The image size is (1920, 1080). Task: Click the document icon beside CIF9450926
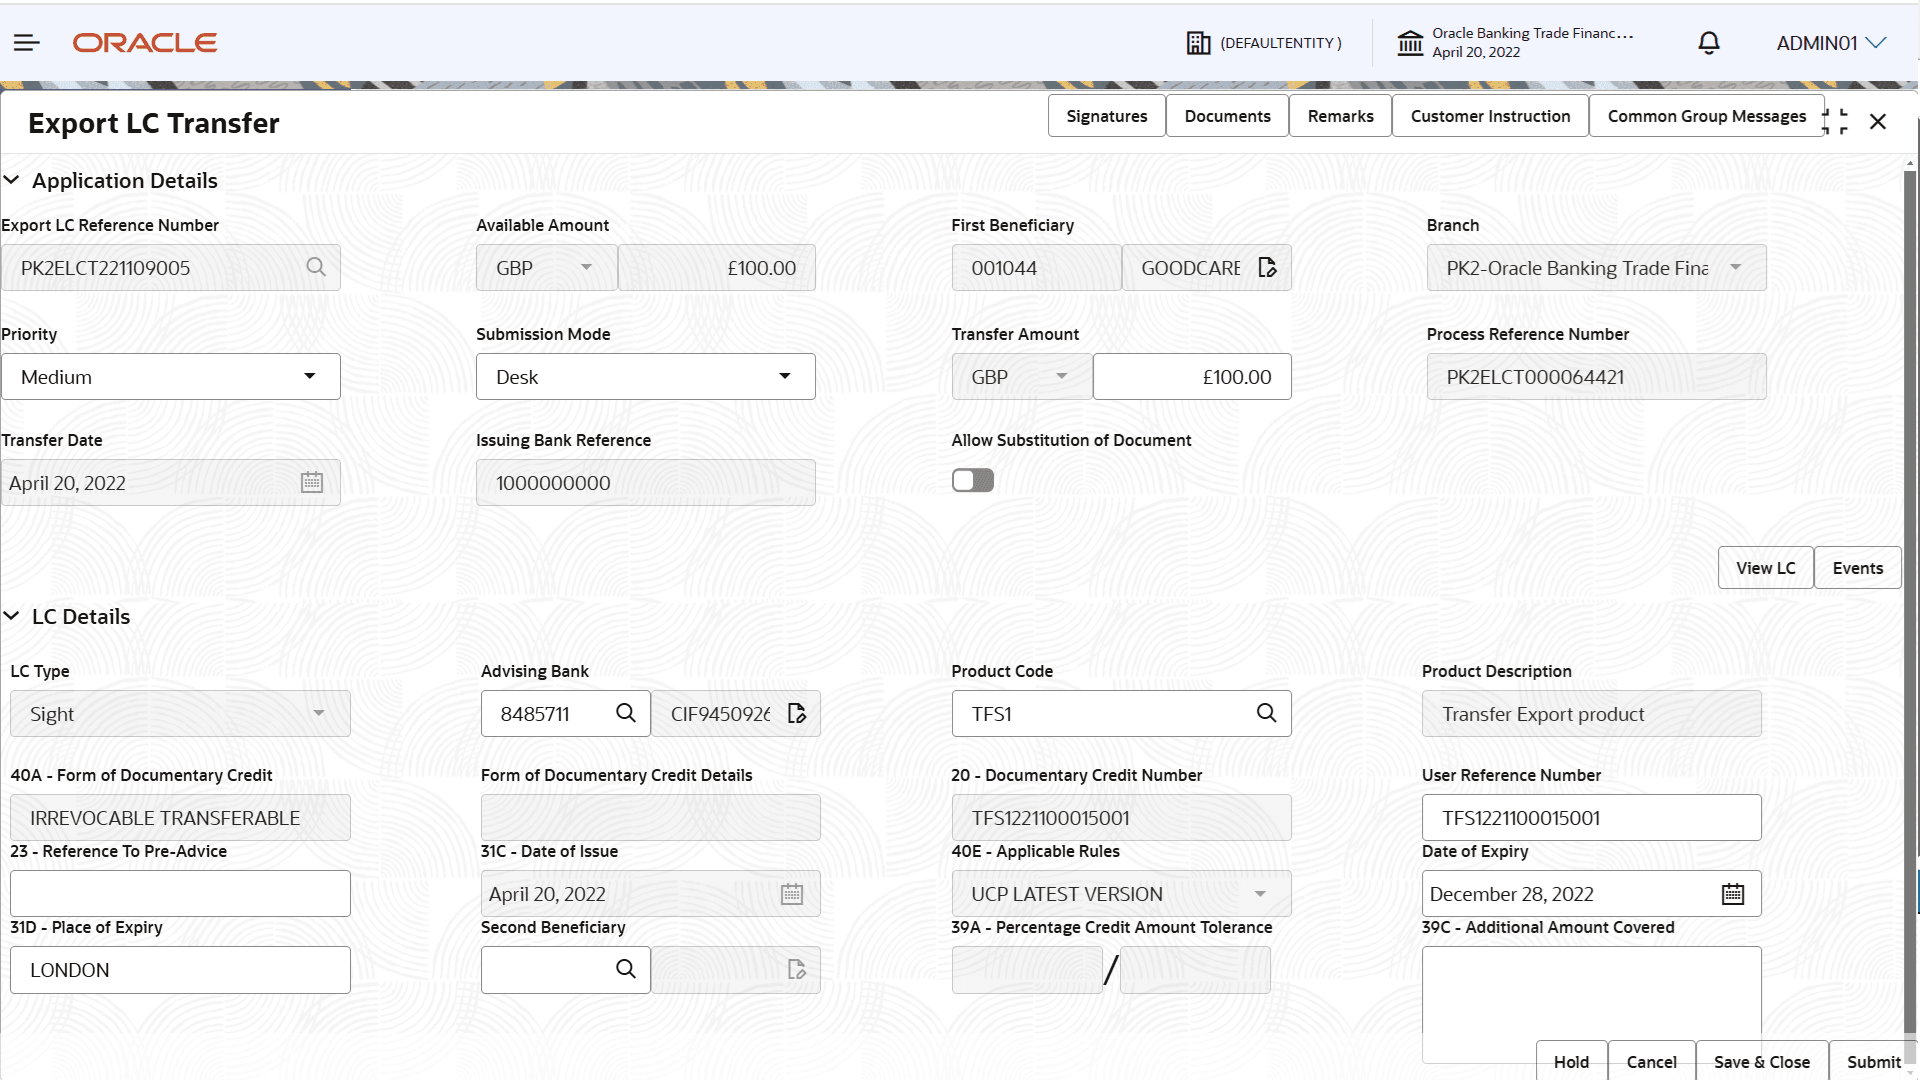point(796,713)
